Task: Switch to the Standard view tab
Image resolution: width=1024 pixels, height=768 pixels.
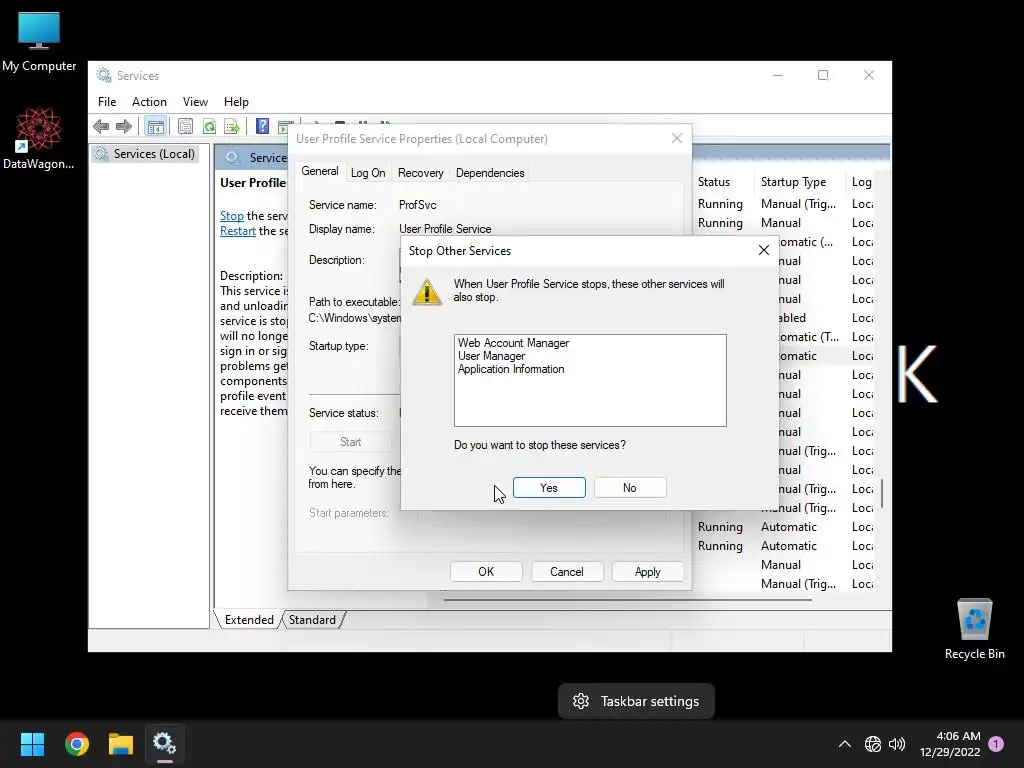Action: pyautogui.click(x=312, y=620)
